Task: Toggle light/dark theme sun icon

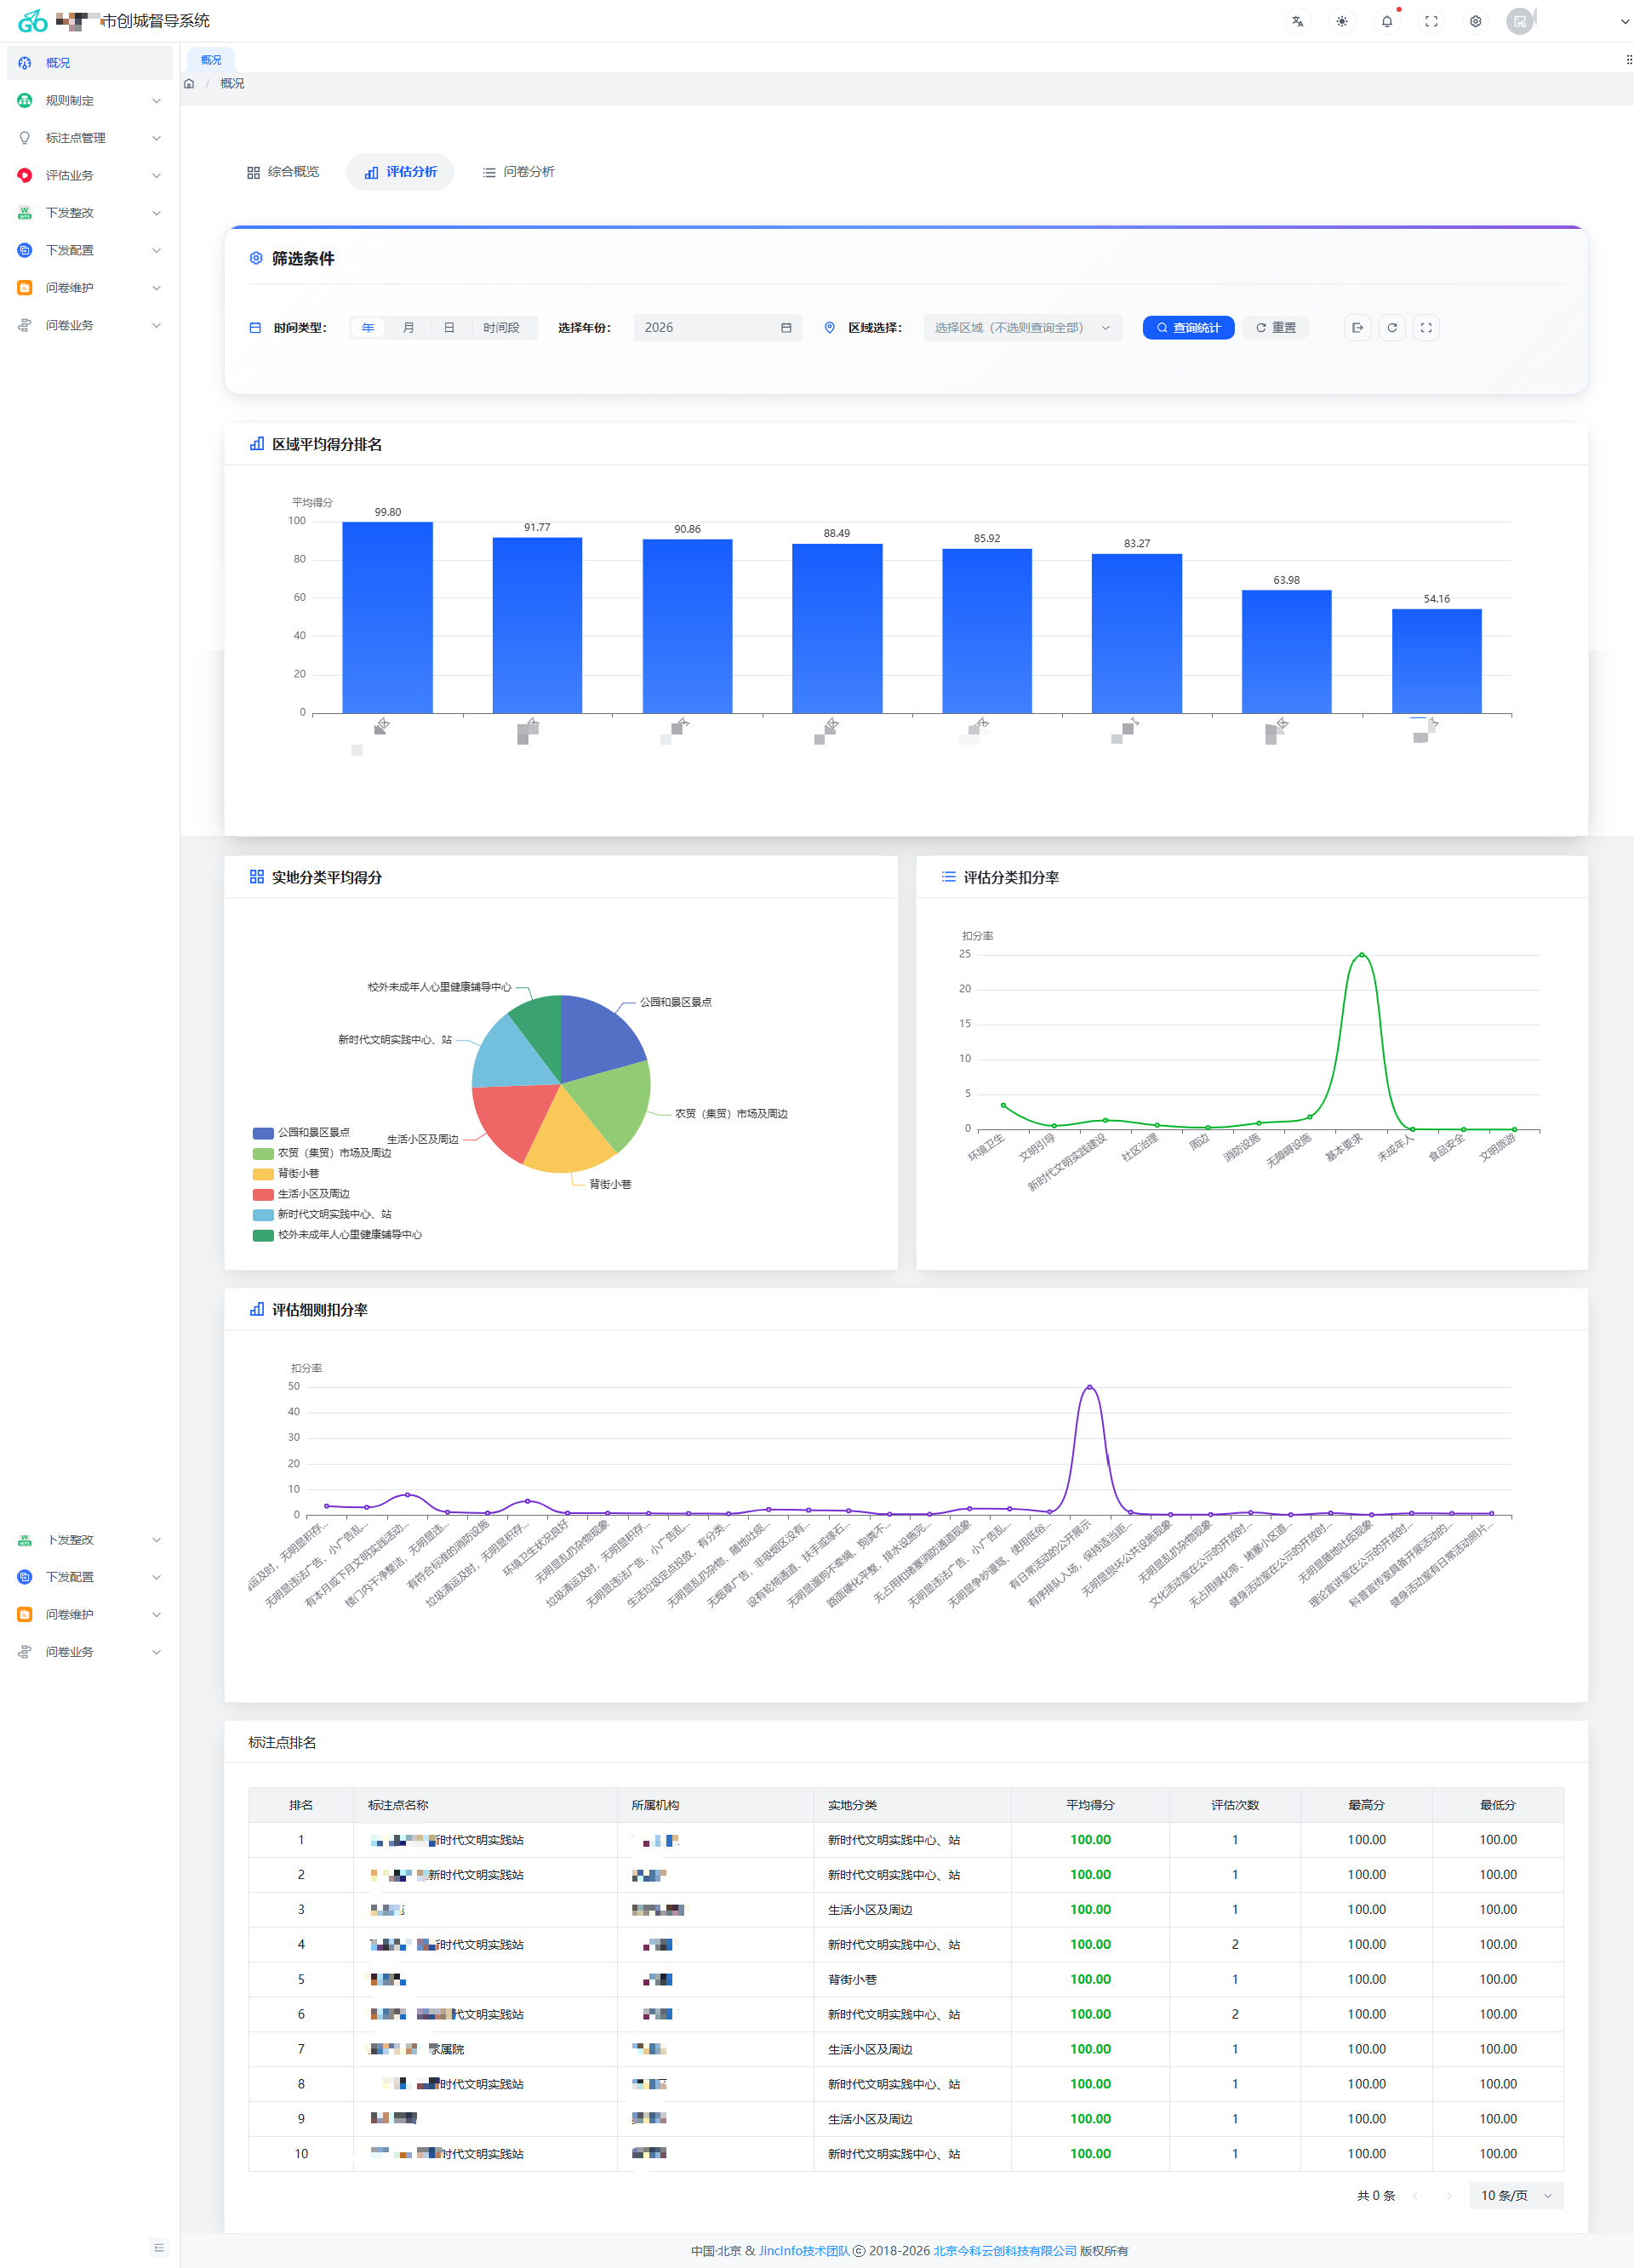Action: click(x=1342, y=21)
